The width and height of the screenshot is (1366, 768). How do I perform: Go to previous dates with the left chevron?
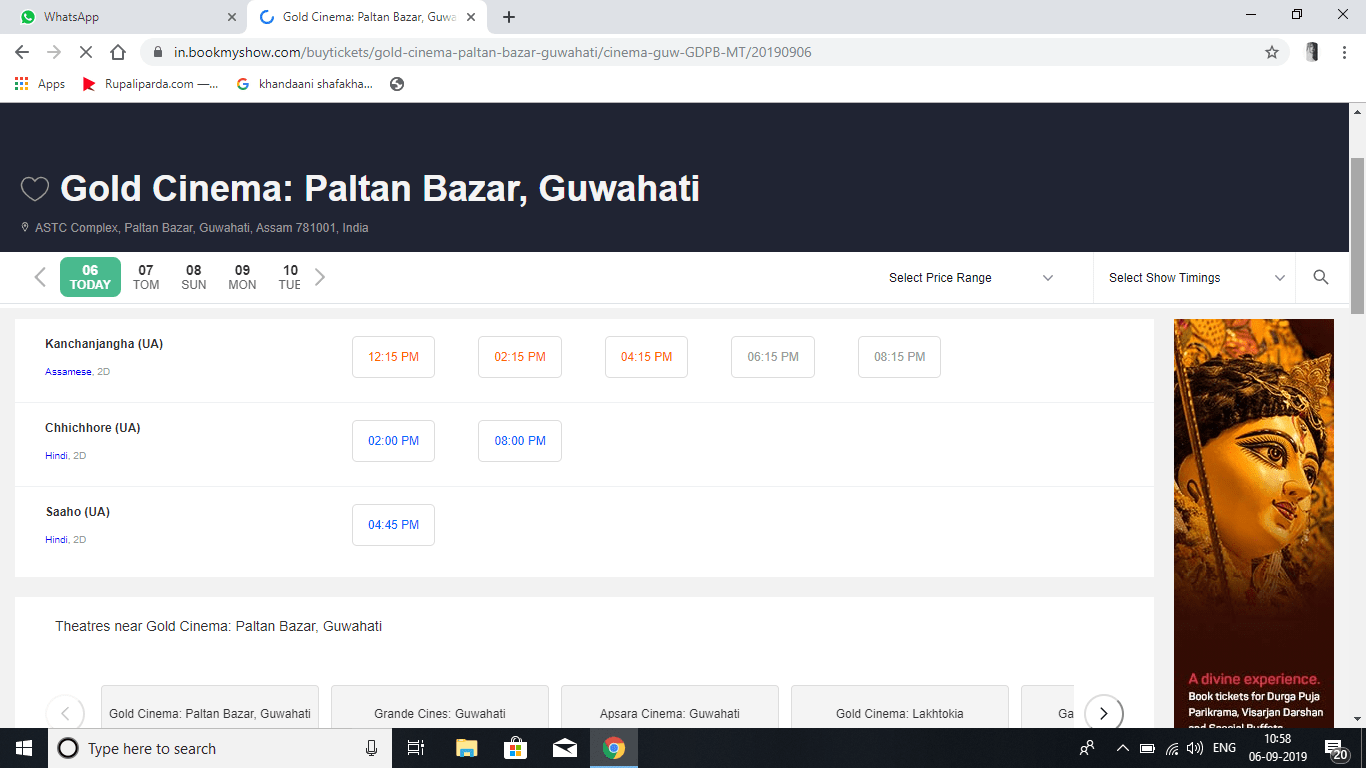click(40, 277)
